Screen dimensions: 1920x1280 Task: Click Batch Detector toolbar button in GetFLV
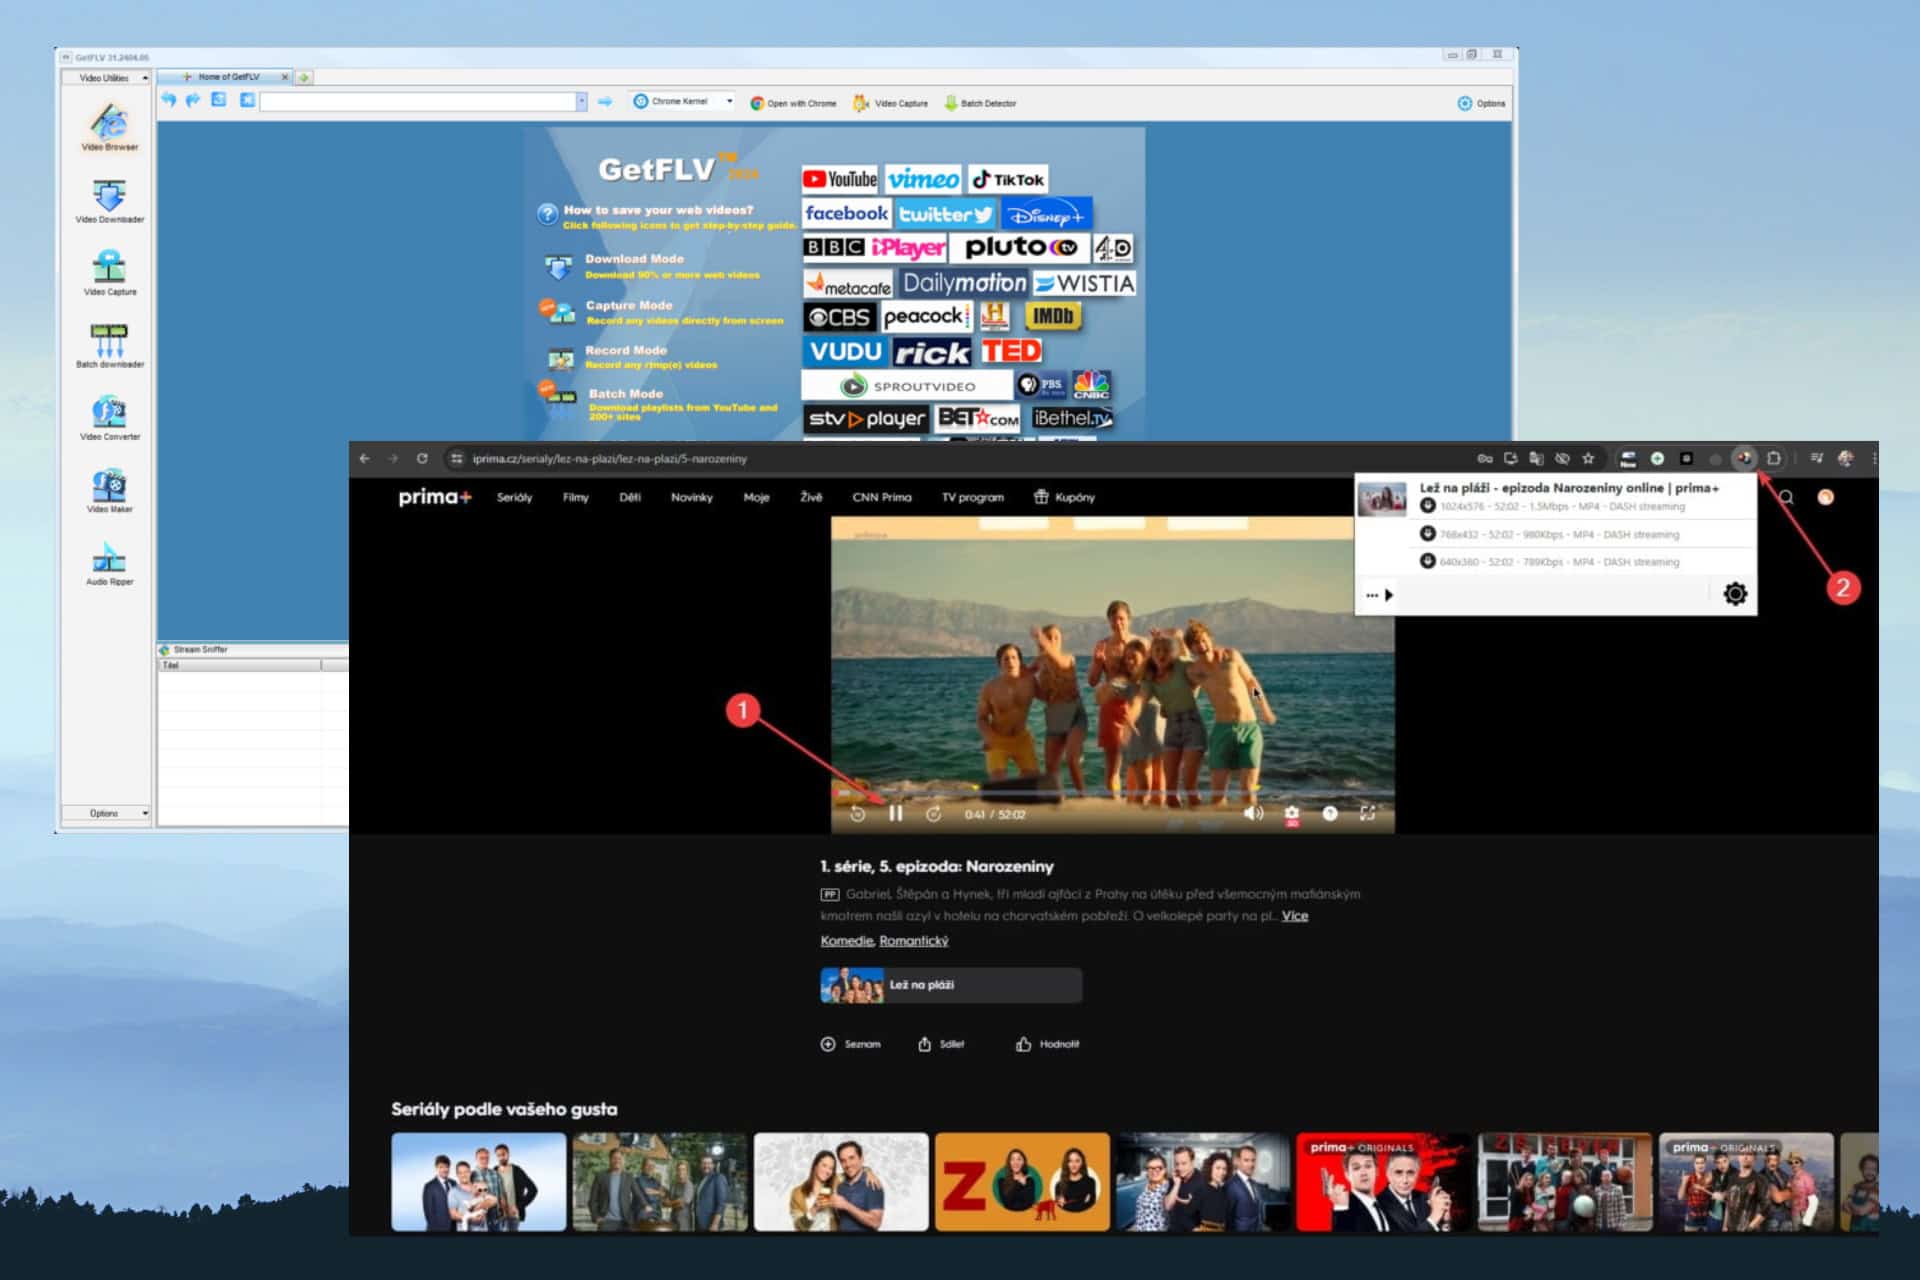[x=980, y=103]
